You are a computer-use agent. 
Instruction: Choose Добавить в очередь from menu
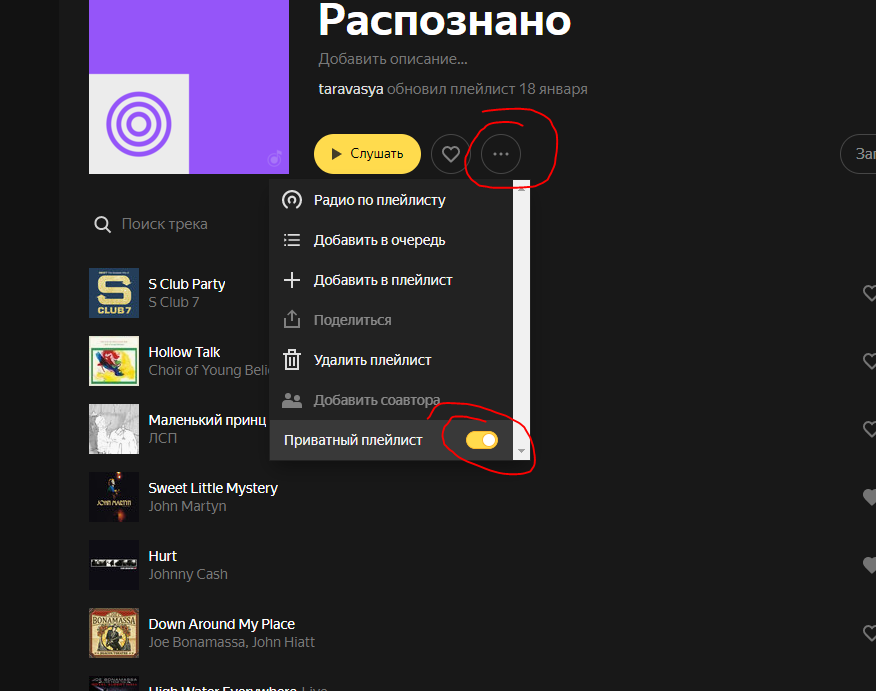(379, 240)
